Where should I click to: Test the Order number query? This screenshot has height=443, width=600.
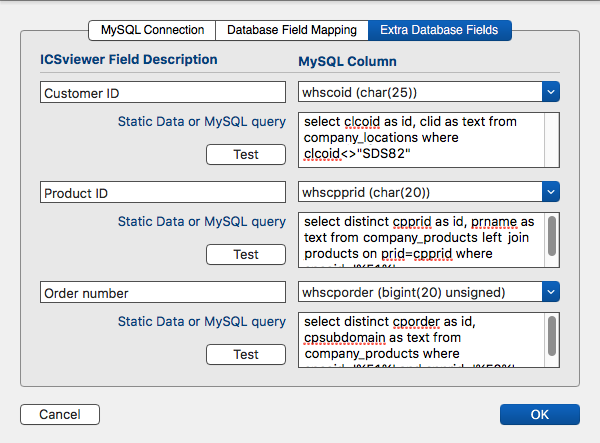(x=246, y=355)
